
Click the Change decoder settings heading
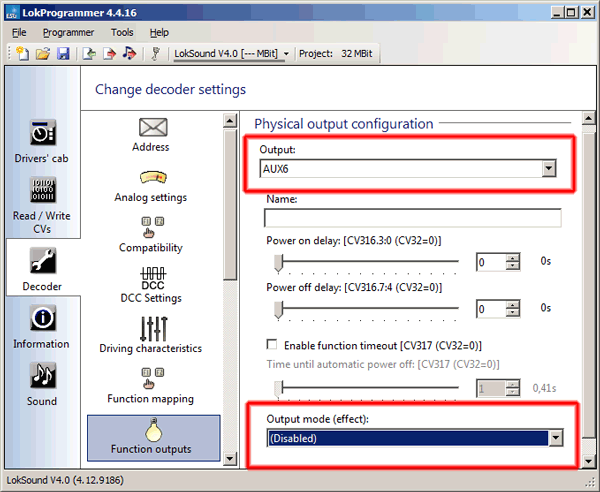[x=170, y=90]
